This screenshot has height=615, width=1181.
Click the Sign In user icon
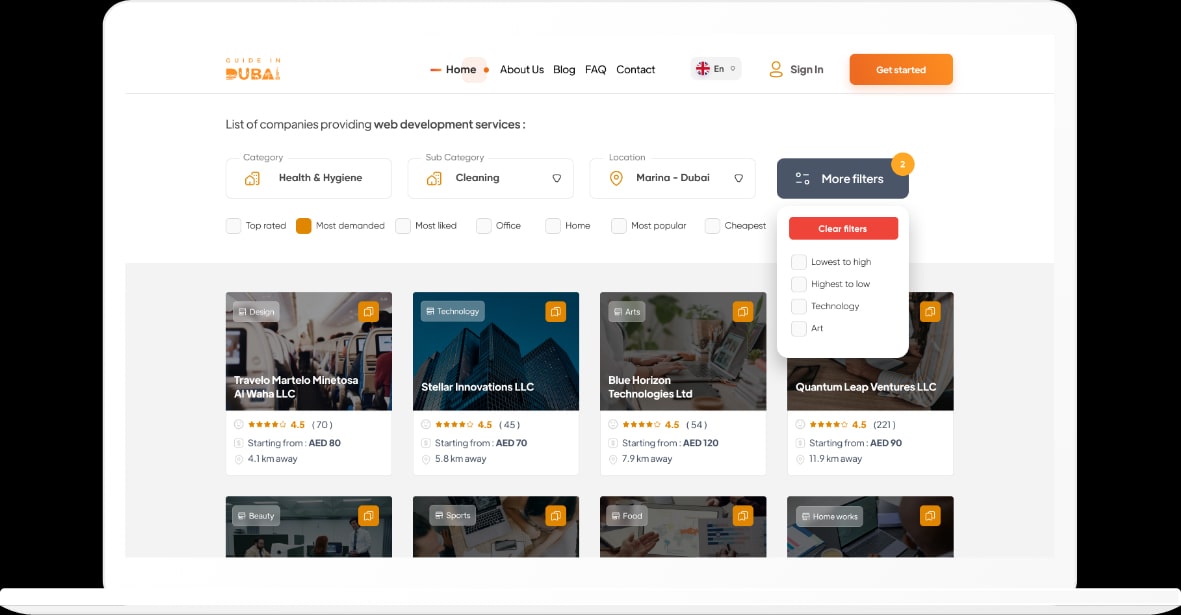click(x=775, y=70)
